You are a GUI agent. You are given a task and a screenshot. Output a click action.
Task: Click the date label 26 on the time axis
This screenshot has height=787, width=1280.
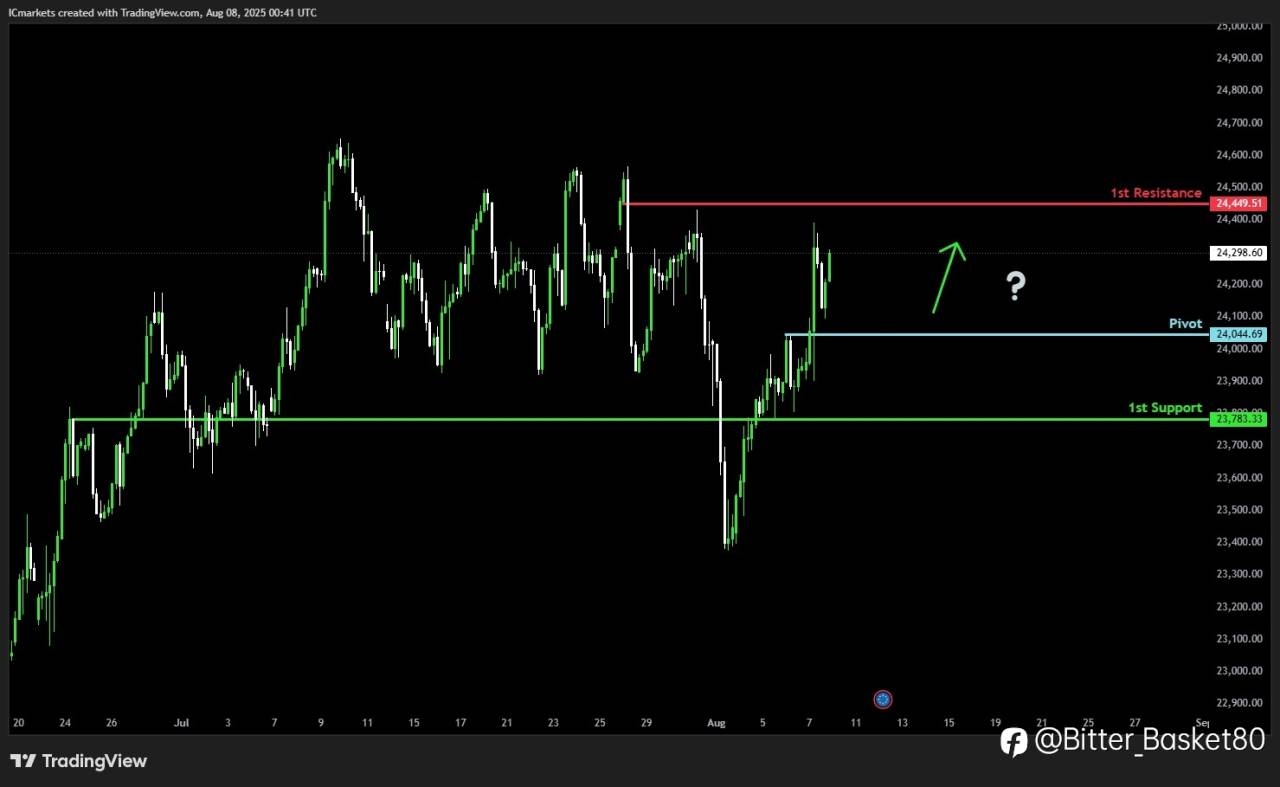[x=112, y=722]
